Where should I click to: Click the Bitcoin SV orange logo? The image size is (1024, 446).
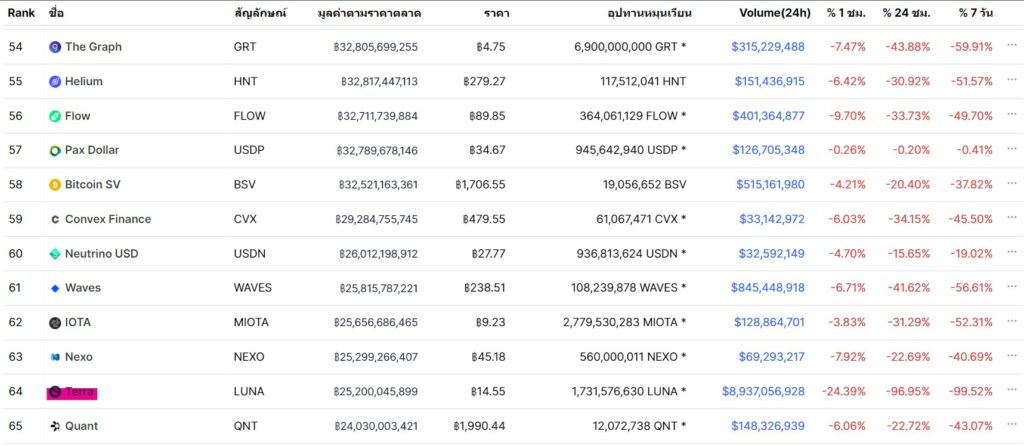point(55,185)
